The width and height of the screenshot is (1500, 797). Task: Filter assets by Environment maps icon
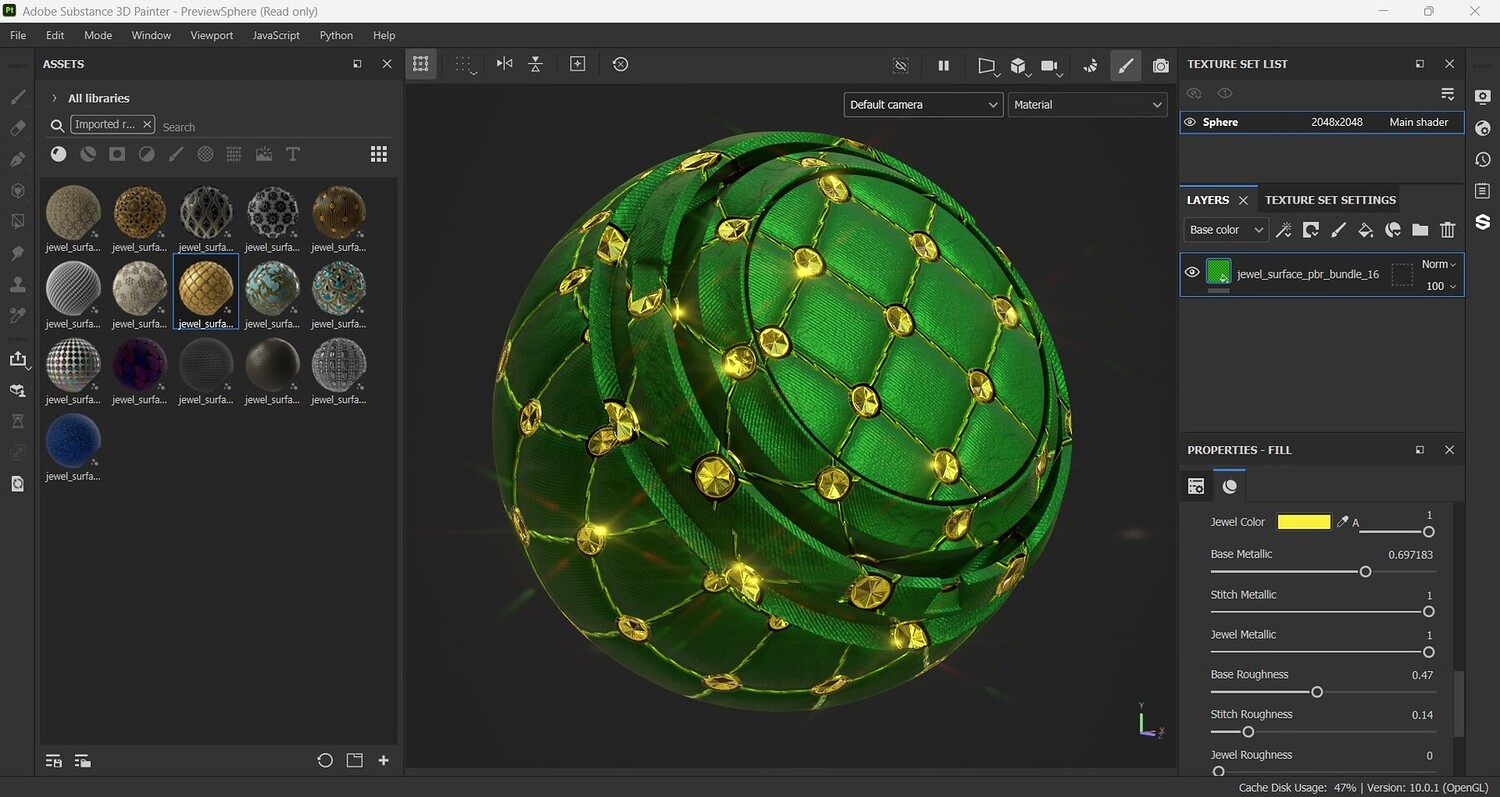(x=264, y=154)
